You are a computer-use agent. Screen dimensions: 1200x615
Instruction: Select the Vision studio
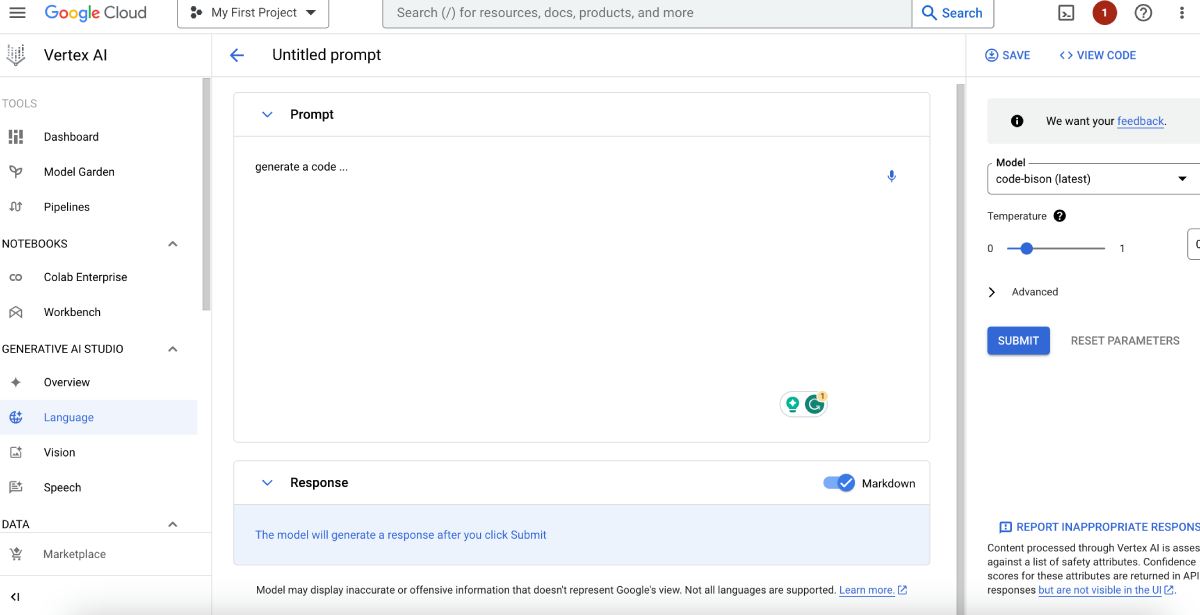click(60, 452)
